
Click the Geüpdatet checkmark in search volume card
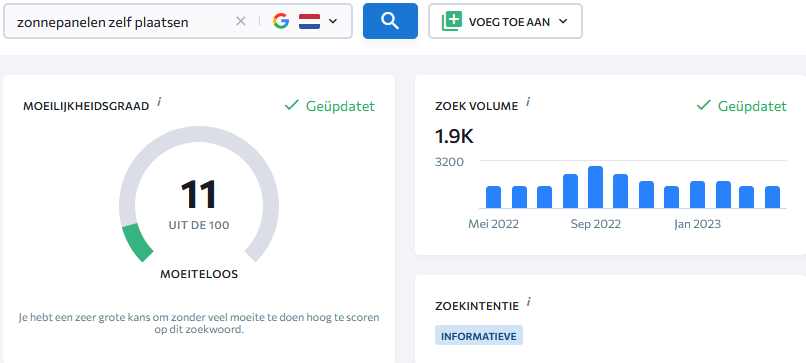click(x=703, y=105)
